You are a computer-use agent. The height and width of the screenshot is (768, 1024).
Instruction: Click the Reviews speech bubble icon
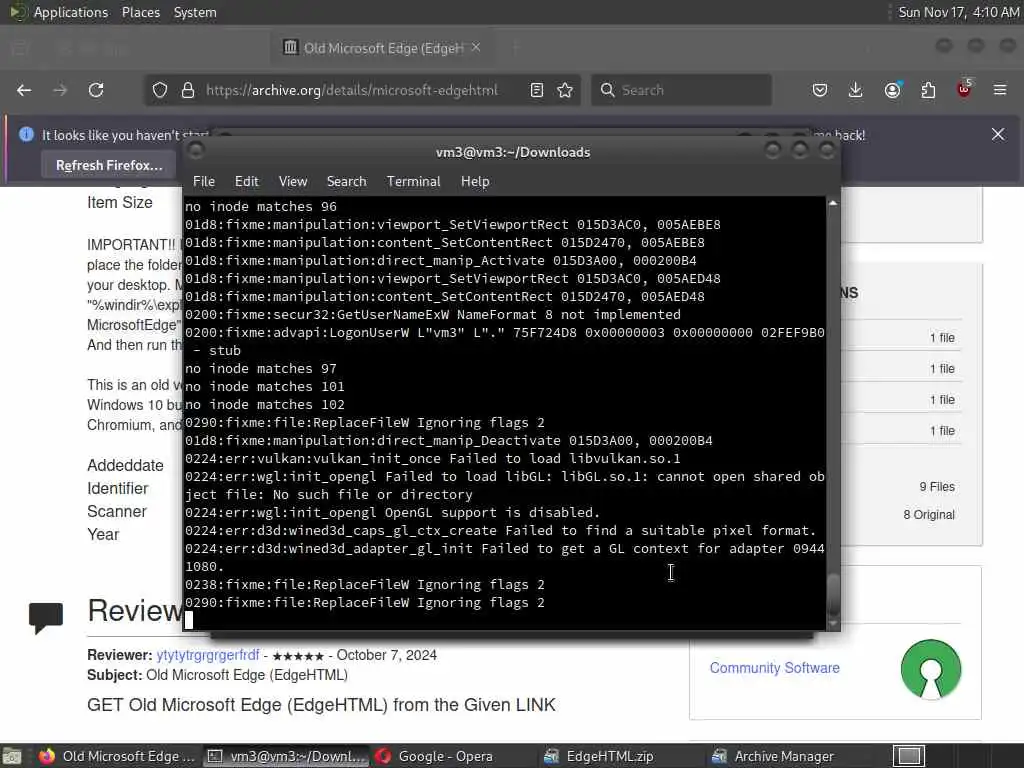click(x=46, y=617)
